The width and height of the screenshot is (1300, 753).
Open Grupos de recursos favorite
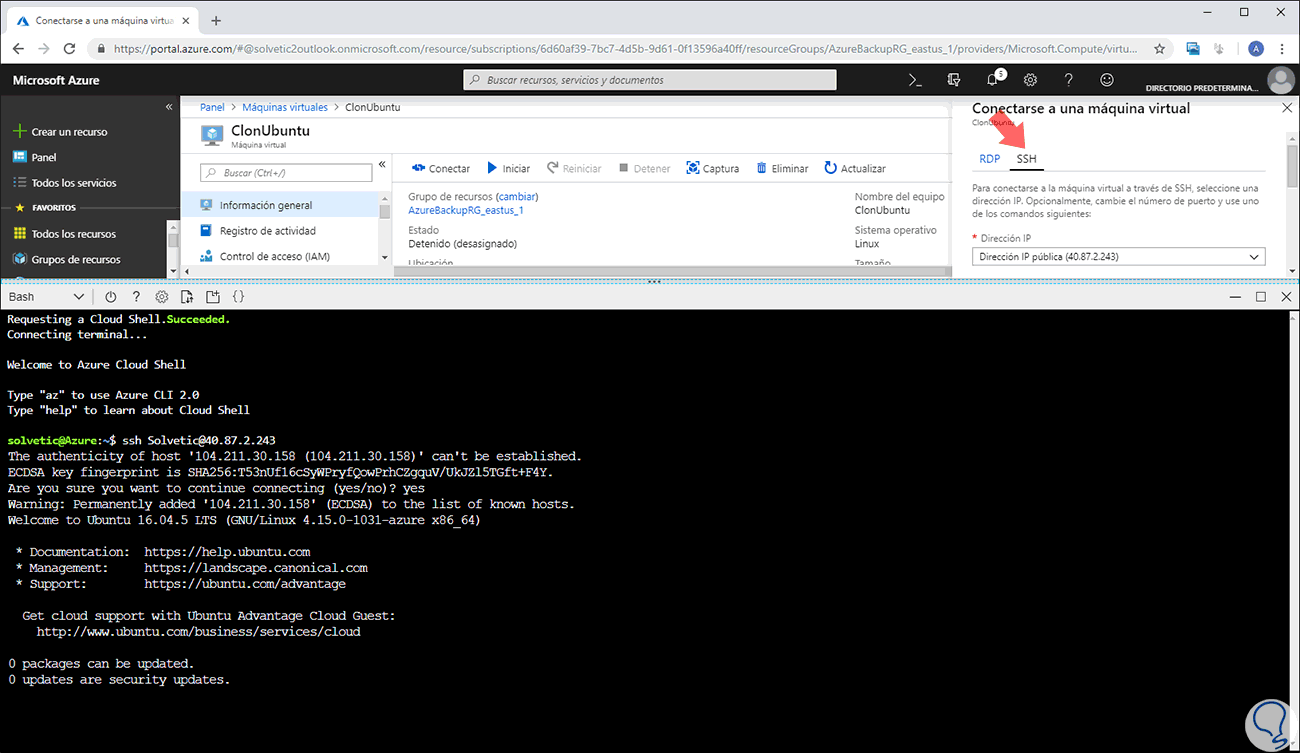[x=67, y=259]
